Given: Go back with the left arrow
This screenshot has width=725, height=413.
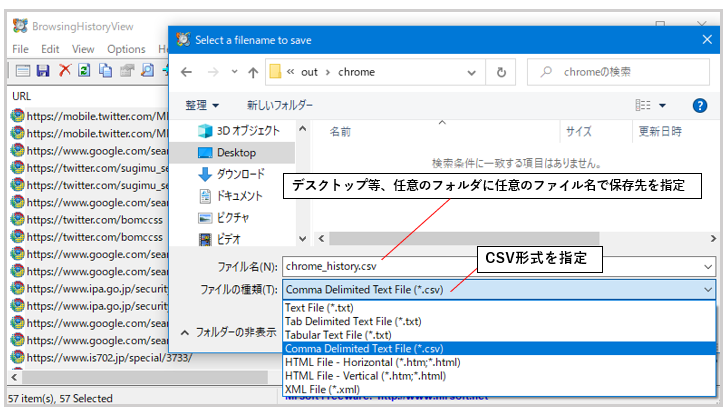Looking at the screenshot, I should (186, 72).
